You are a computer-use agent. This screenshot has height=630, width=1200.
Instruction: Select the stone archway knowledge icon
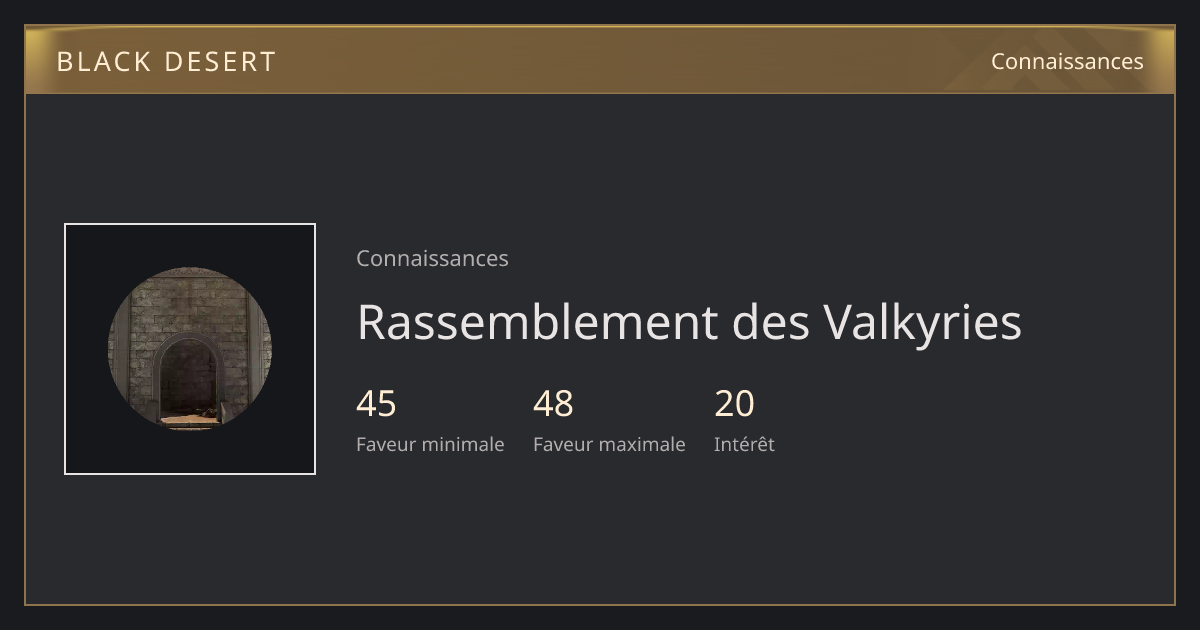click(190, 349)
